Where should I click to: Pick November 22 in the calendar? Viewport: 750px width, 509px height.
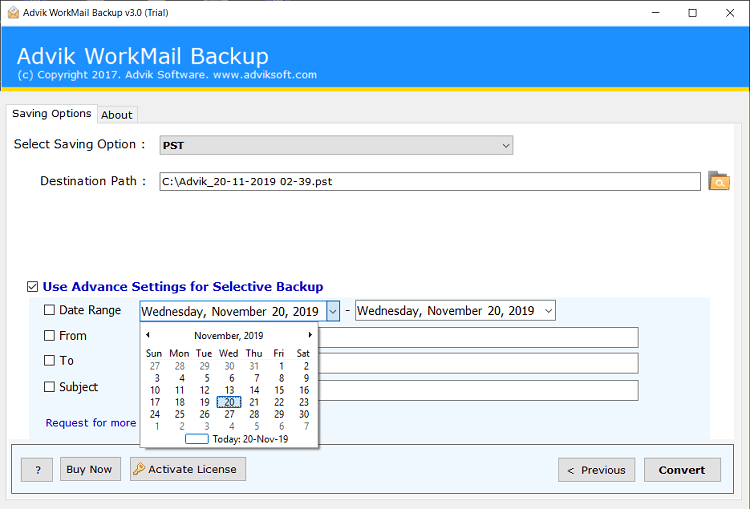click(279, 402)
